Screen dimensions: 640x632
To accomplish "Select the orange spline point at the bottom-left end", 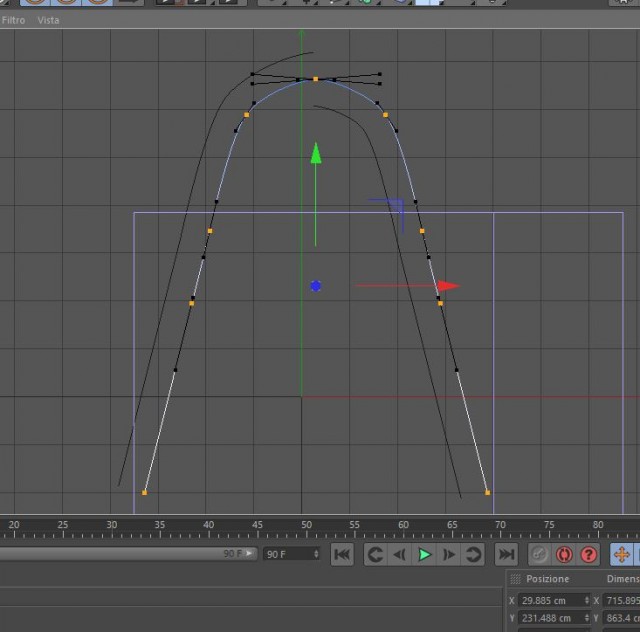I will 144,493.
